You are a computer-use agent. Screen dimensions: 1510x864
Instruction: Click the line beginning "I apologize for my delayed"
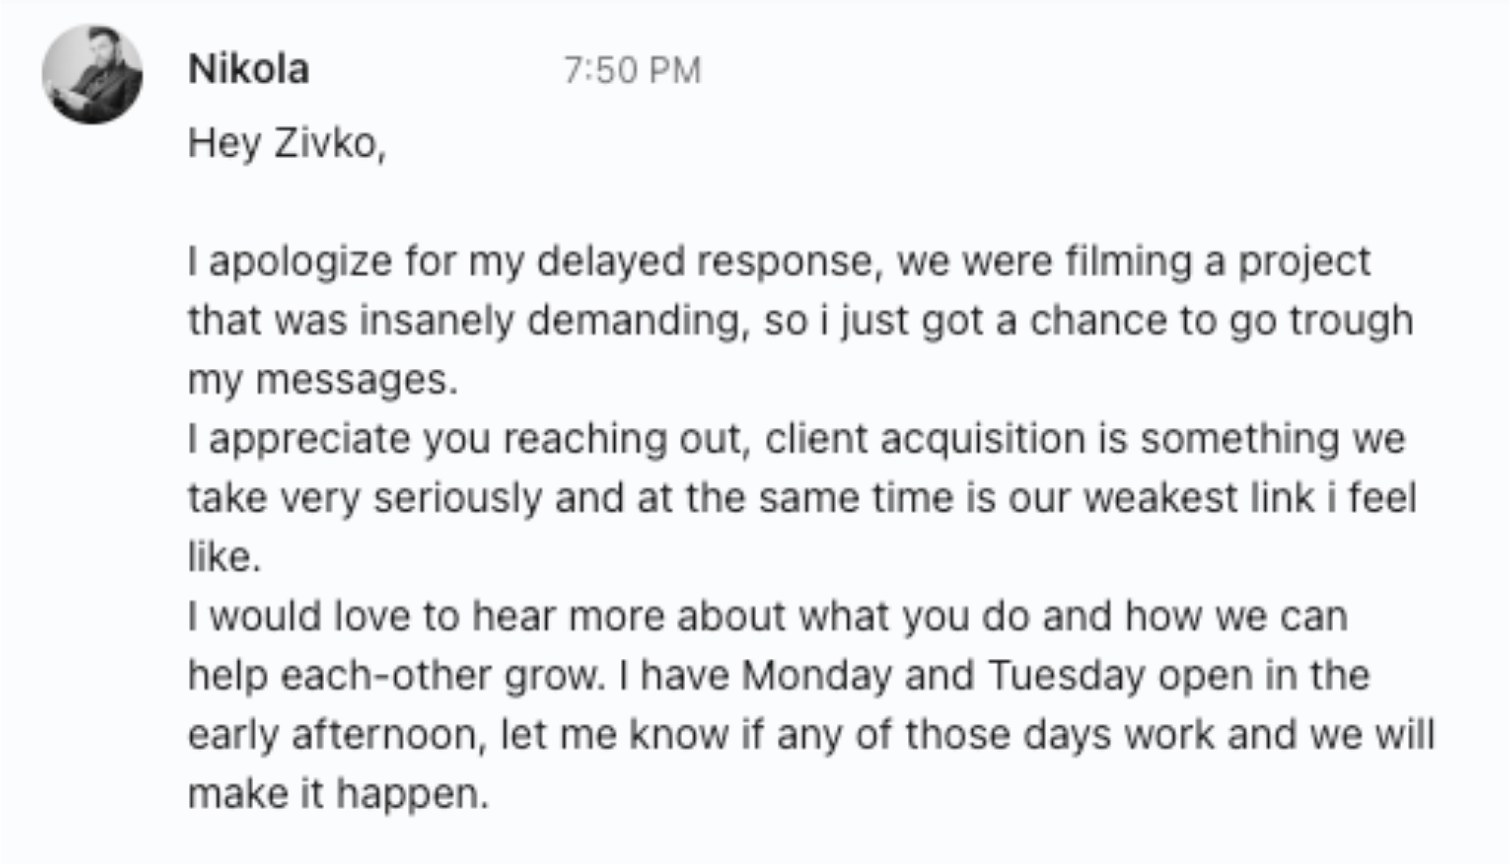point(779,262)
